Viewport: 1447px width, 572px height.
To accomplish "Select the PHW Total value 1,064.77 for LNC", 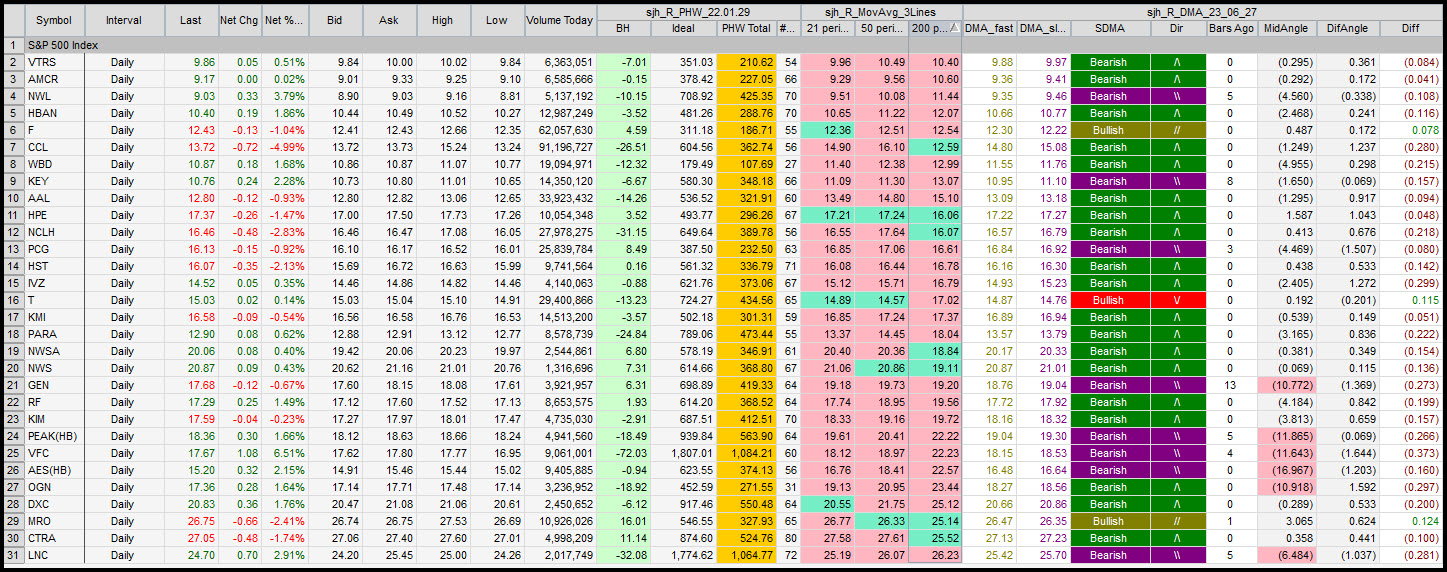I will [x=746, y=555].
